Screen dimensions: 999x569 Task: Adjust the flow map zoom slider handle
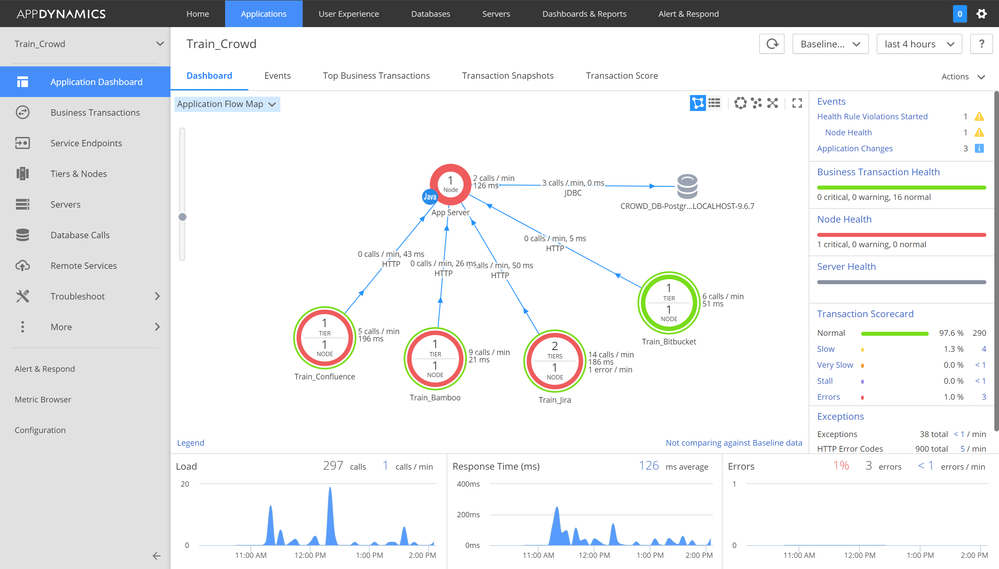click(182, 217)
